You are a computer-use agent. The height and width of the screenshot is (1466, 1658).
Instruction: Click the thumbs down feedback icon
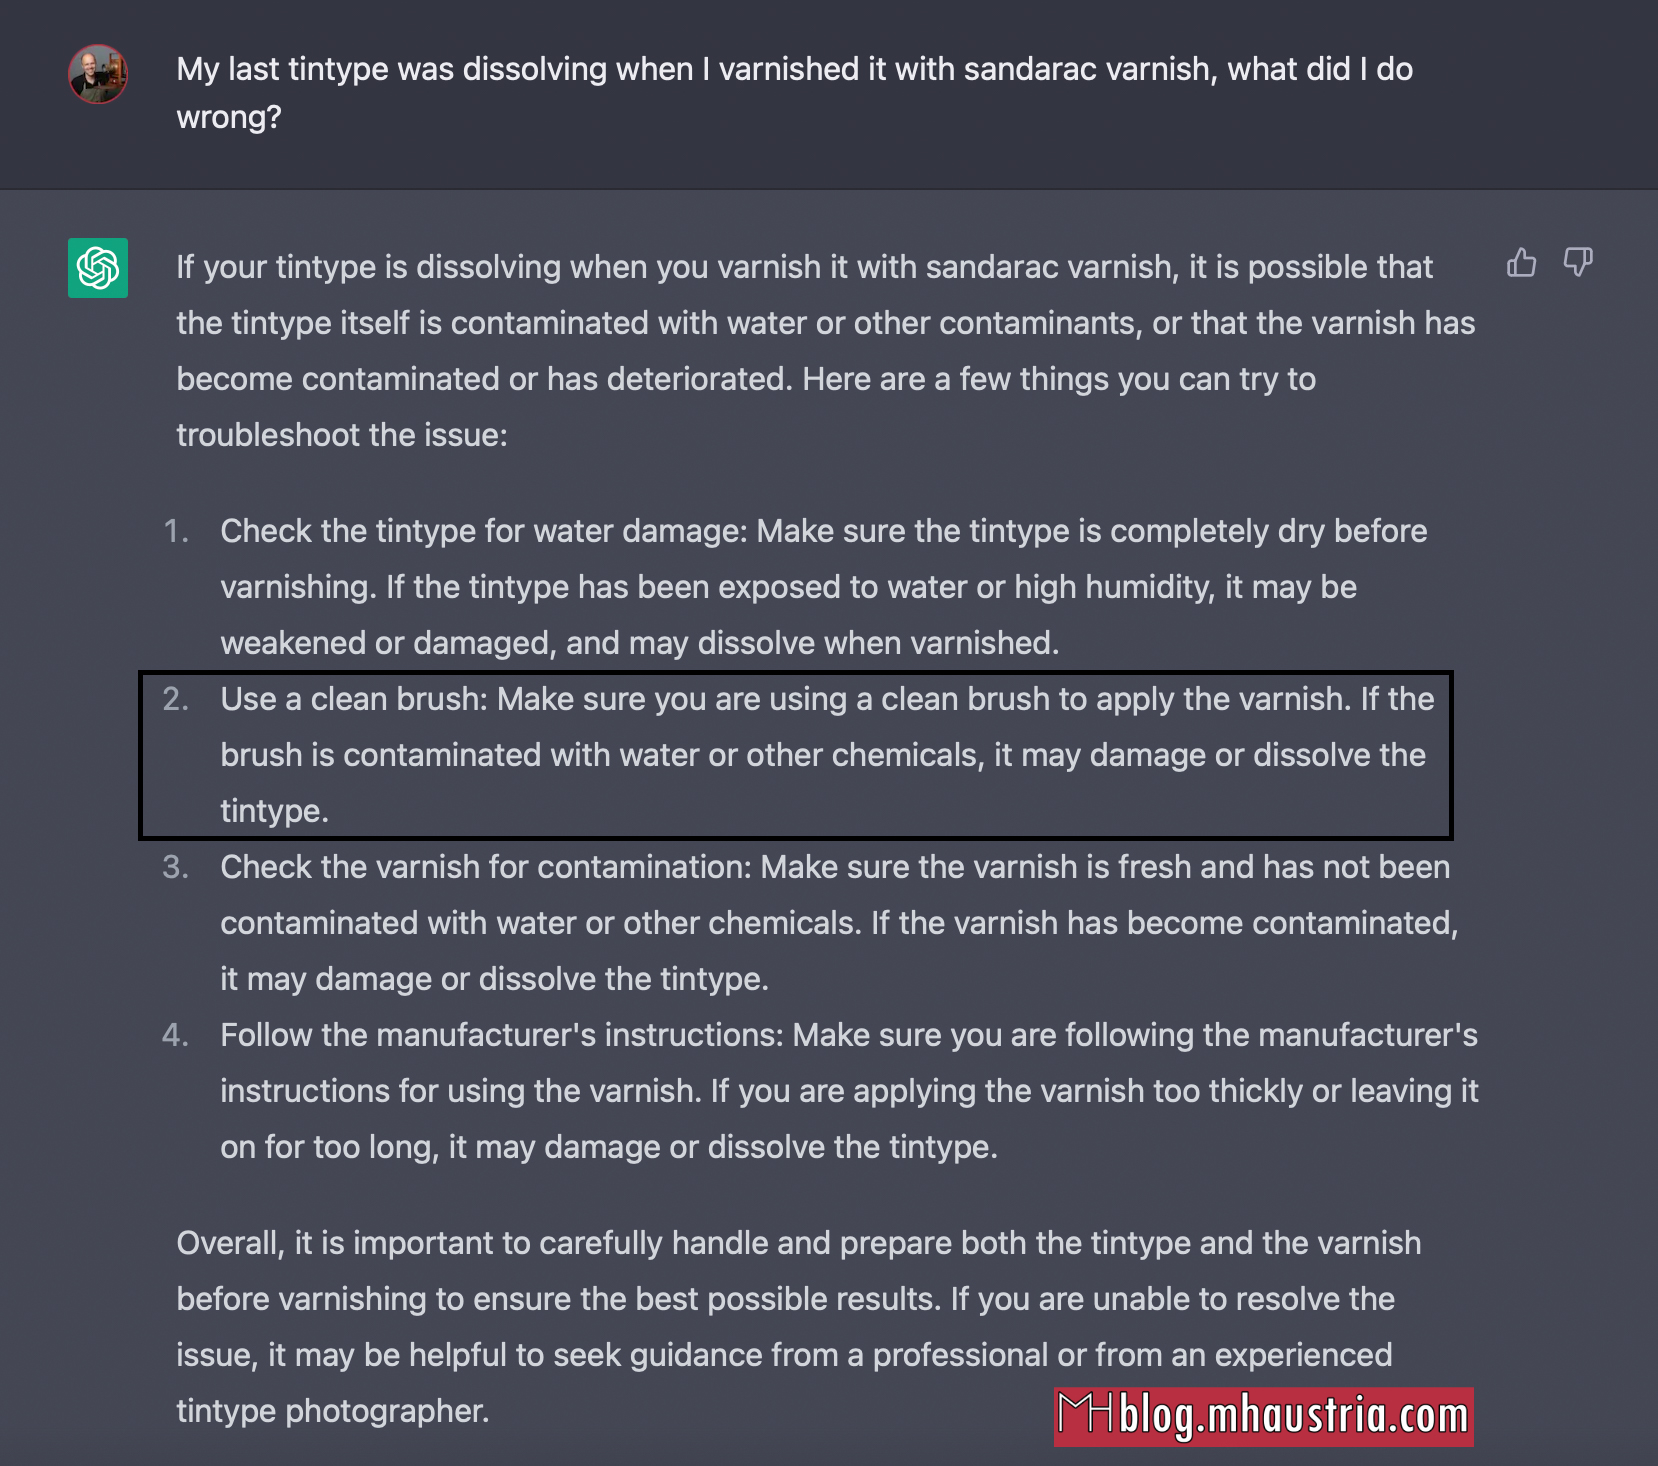click(1578, 262)
